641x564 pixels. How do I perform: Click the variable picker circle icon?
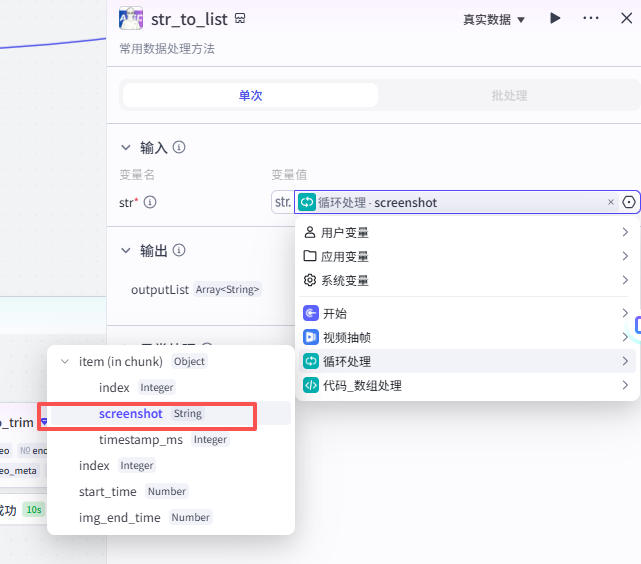pos(629,202)
